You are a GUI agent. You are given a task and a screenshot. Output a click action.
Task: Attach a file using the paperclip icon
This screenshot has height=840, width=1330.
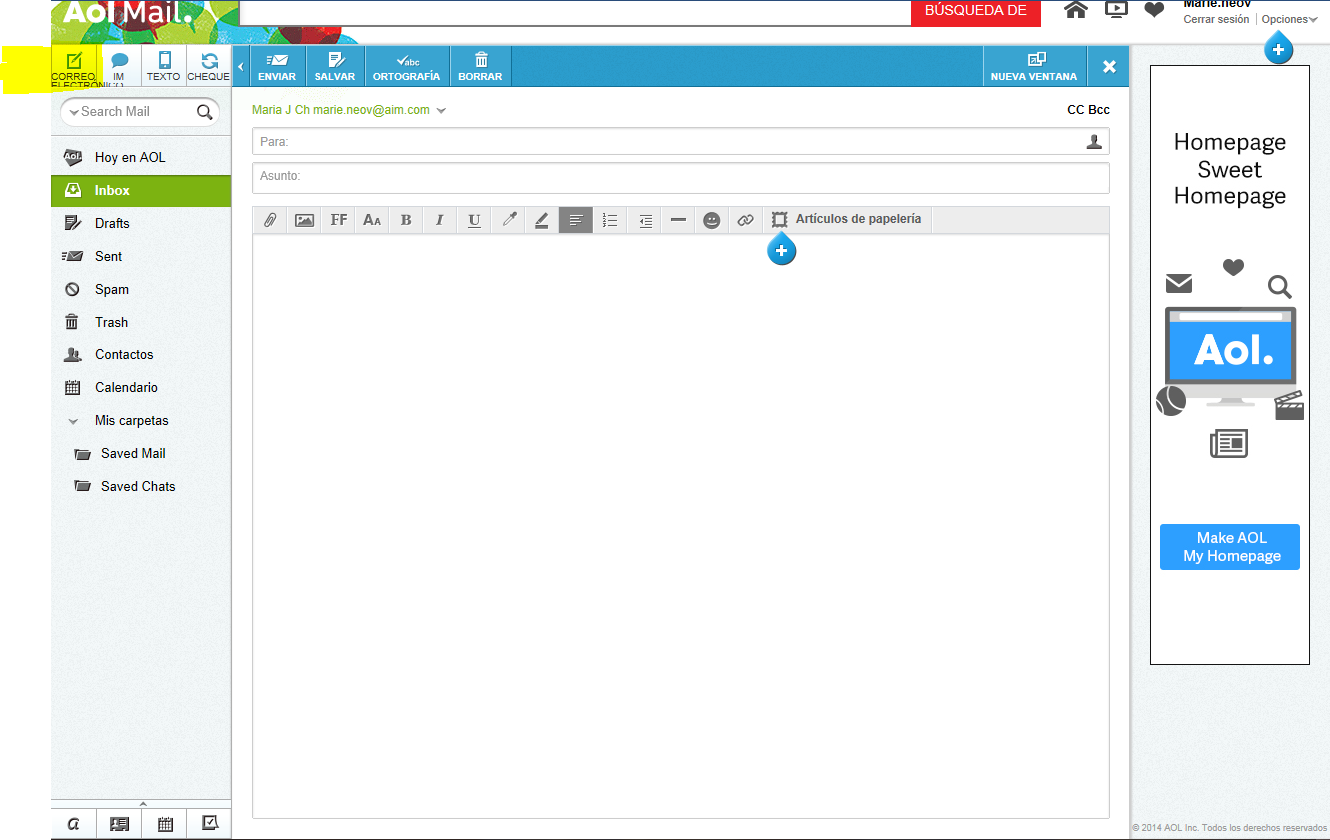(x=269, y=220)
